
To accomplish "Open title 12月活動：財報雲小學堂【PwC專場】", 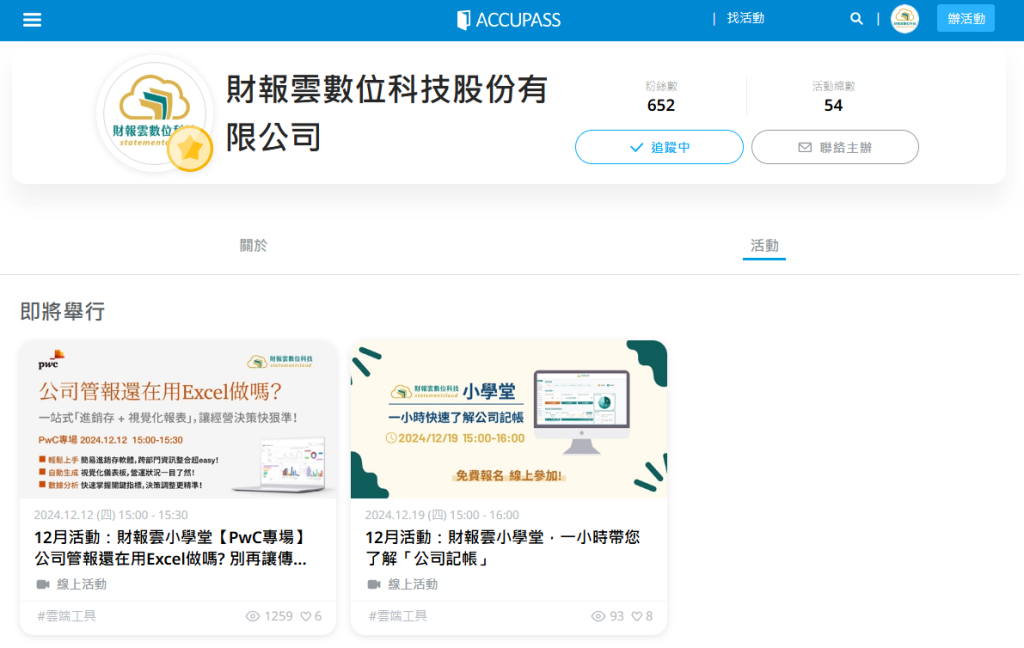I will pos(171,547).
